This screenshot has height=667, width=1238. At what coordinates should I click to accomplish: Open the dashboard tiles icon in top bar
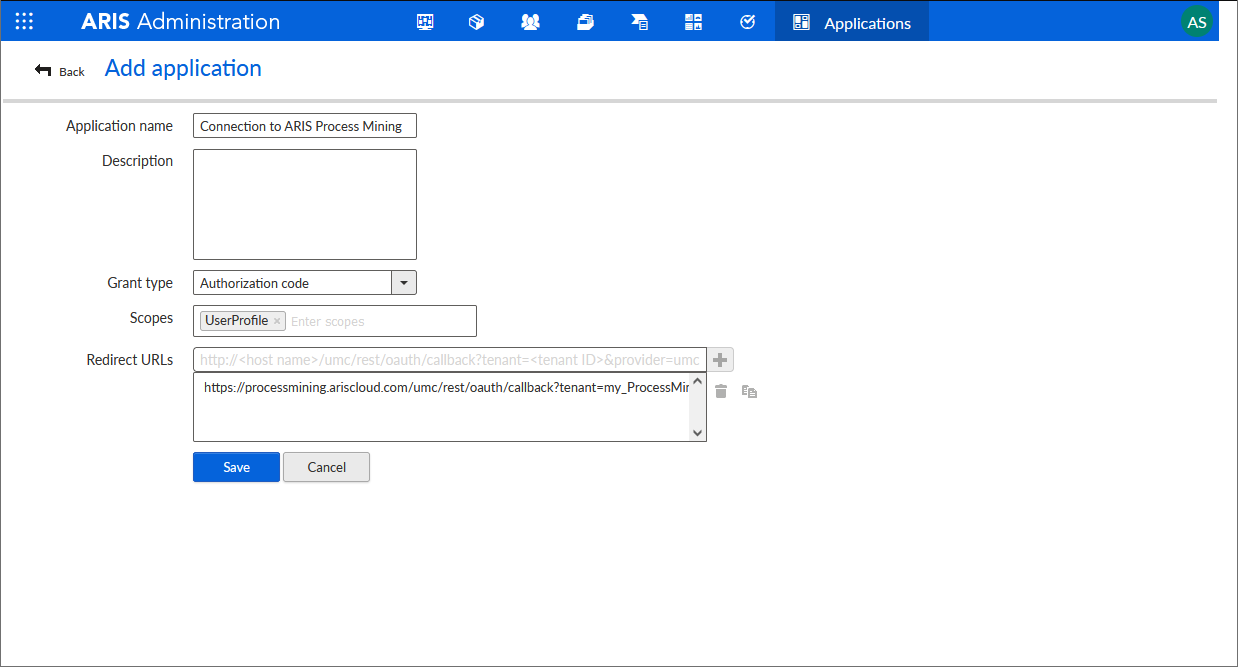pos(693,22)
